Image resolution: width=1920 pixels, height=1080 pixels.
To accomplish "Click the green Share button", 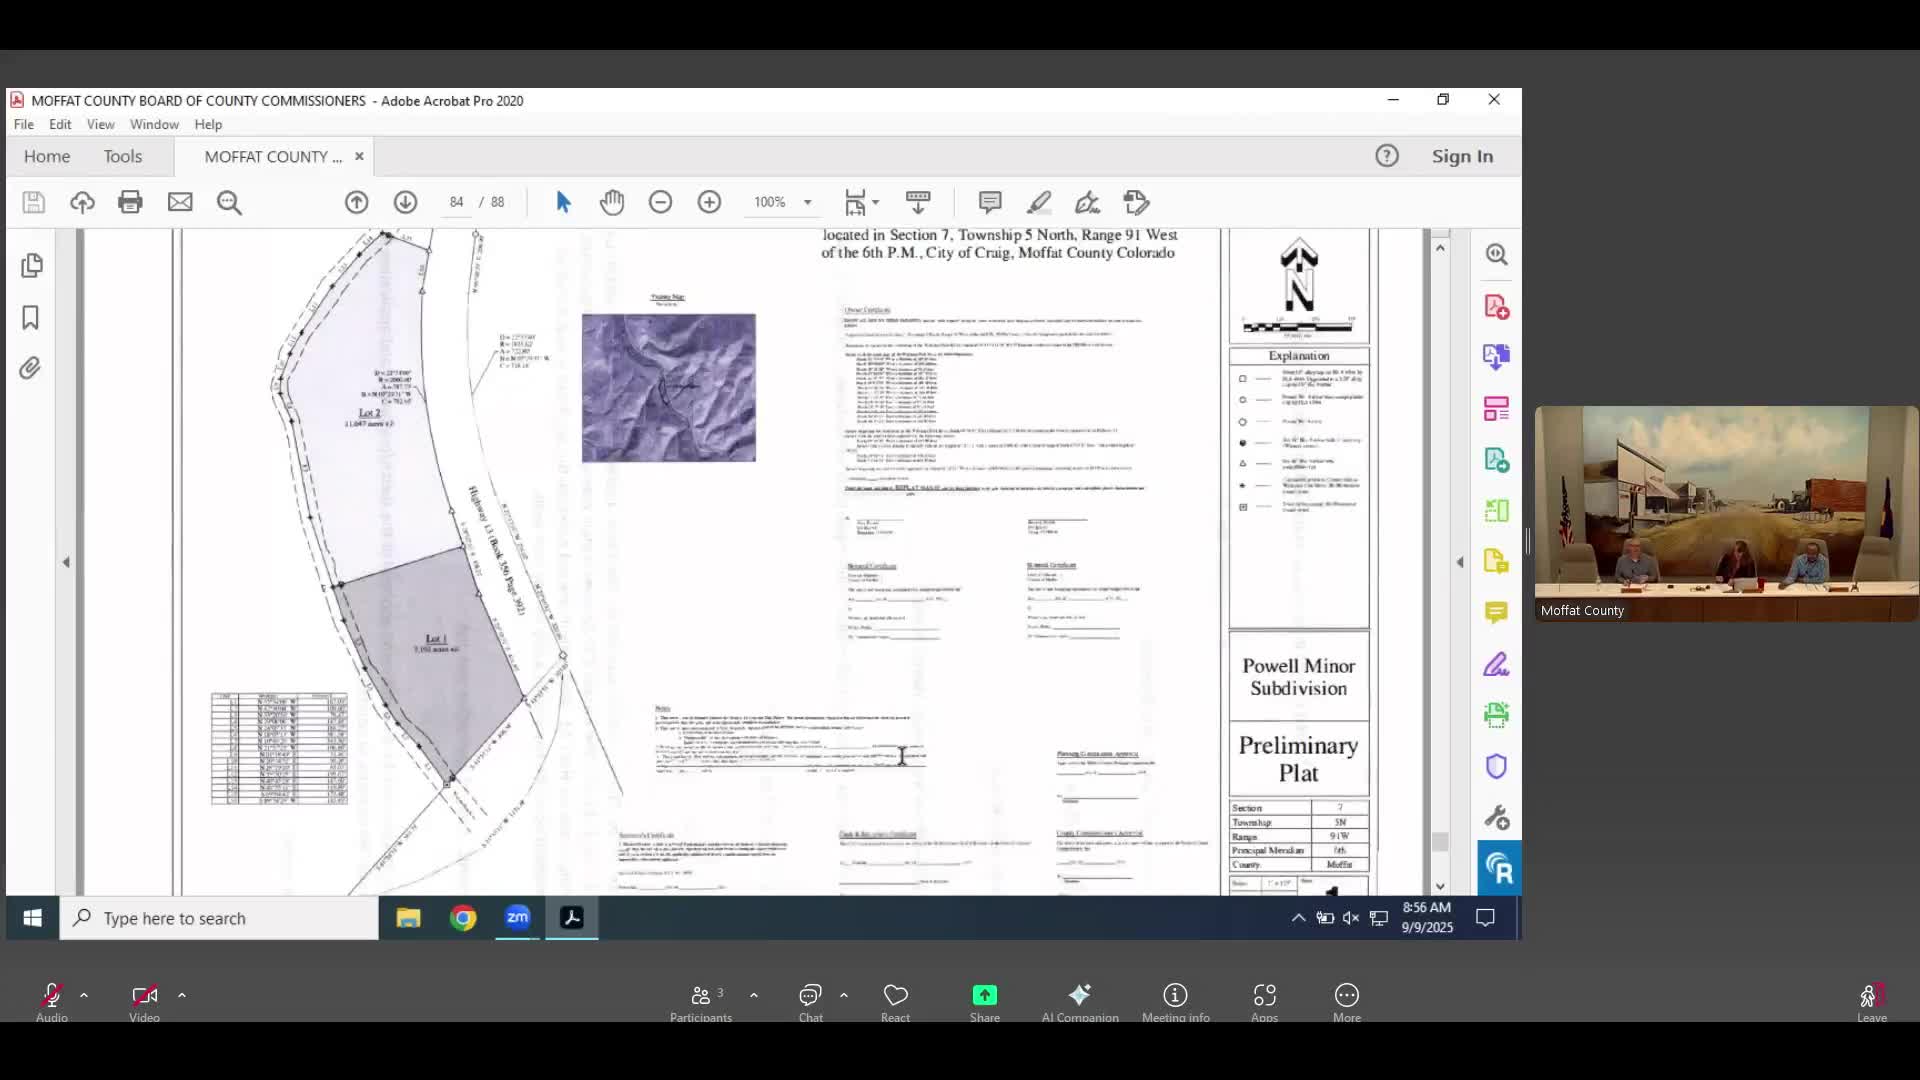I will [984, 995].
